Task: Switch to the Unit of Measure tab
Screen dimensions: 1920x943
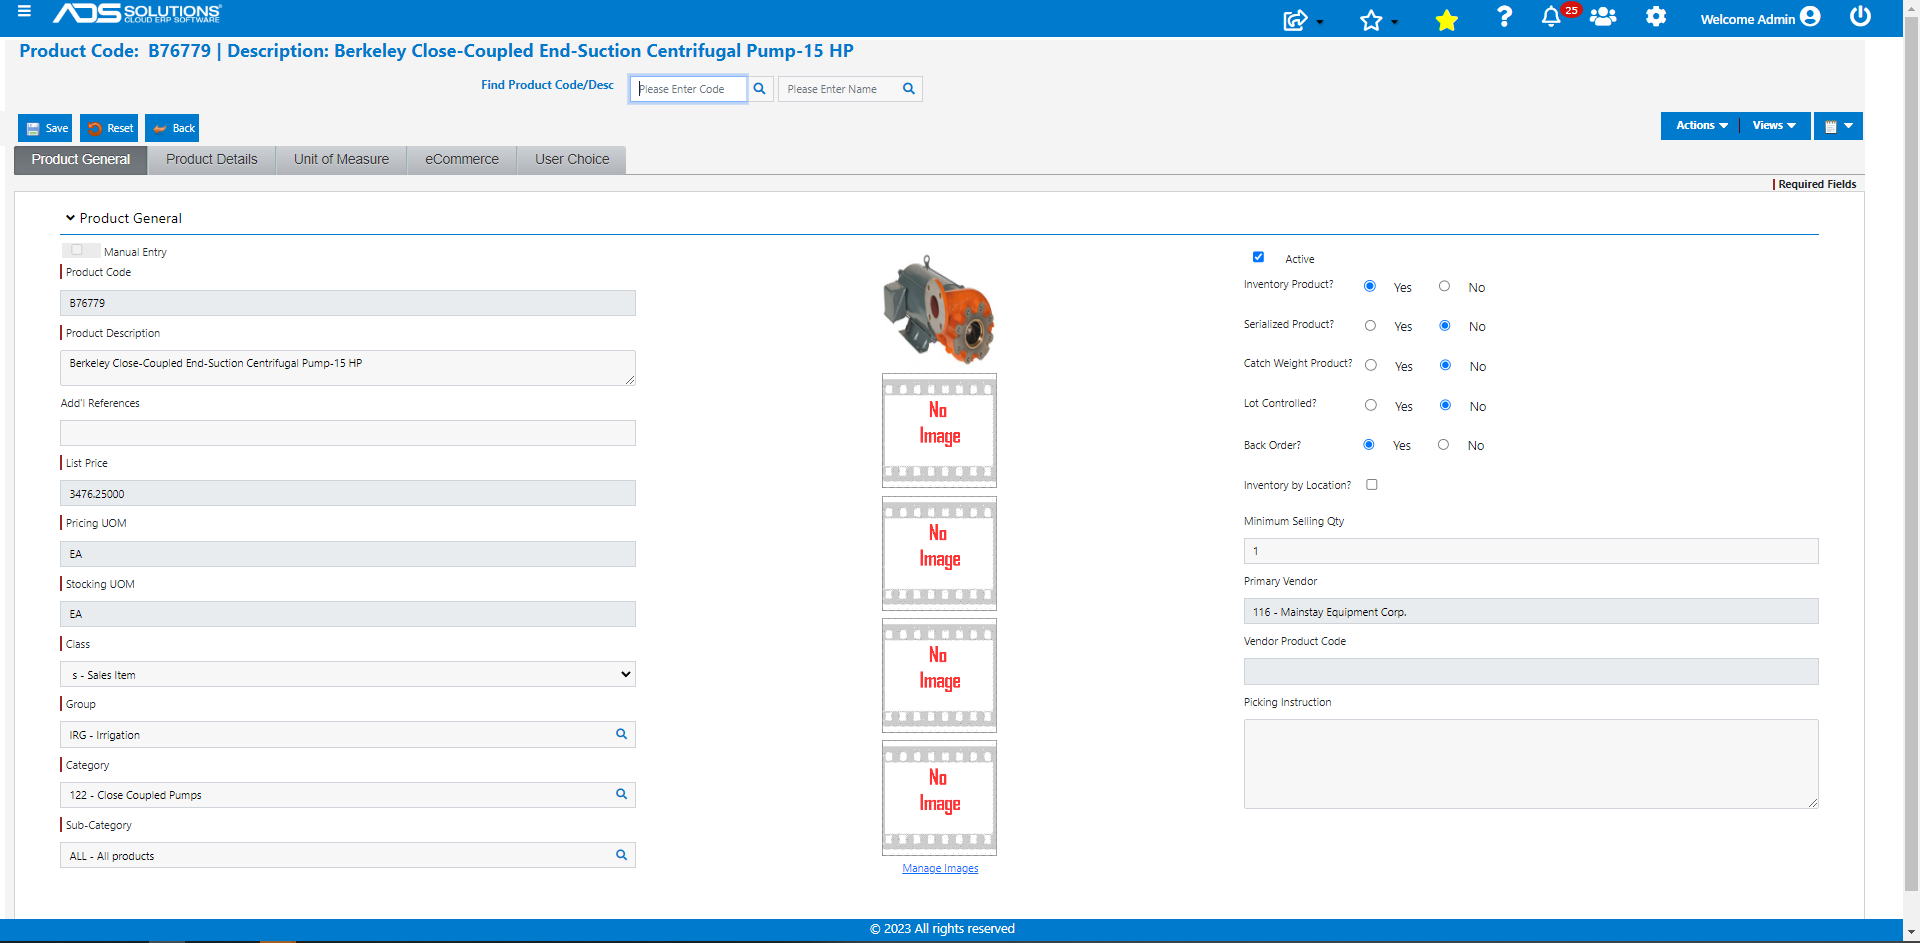Action: 340,159
